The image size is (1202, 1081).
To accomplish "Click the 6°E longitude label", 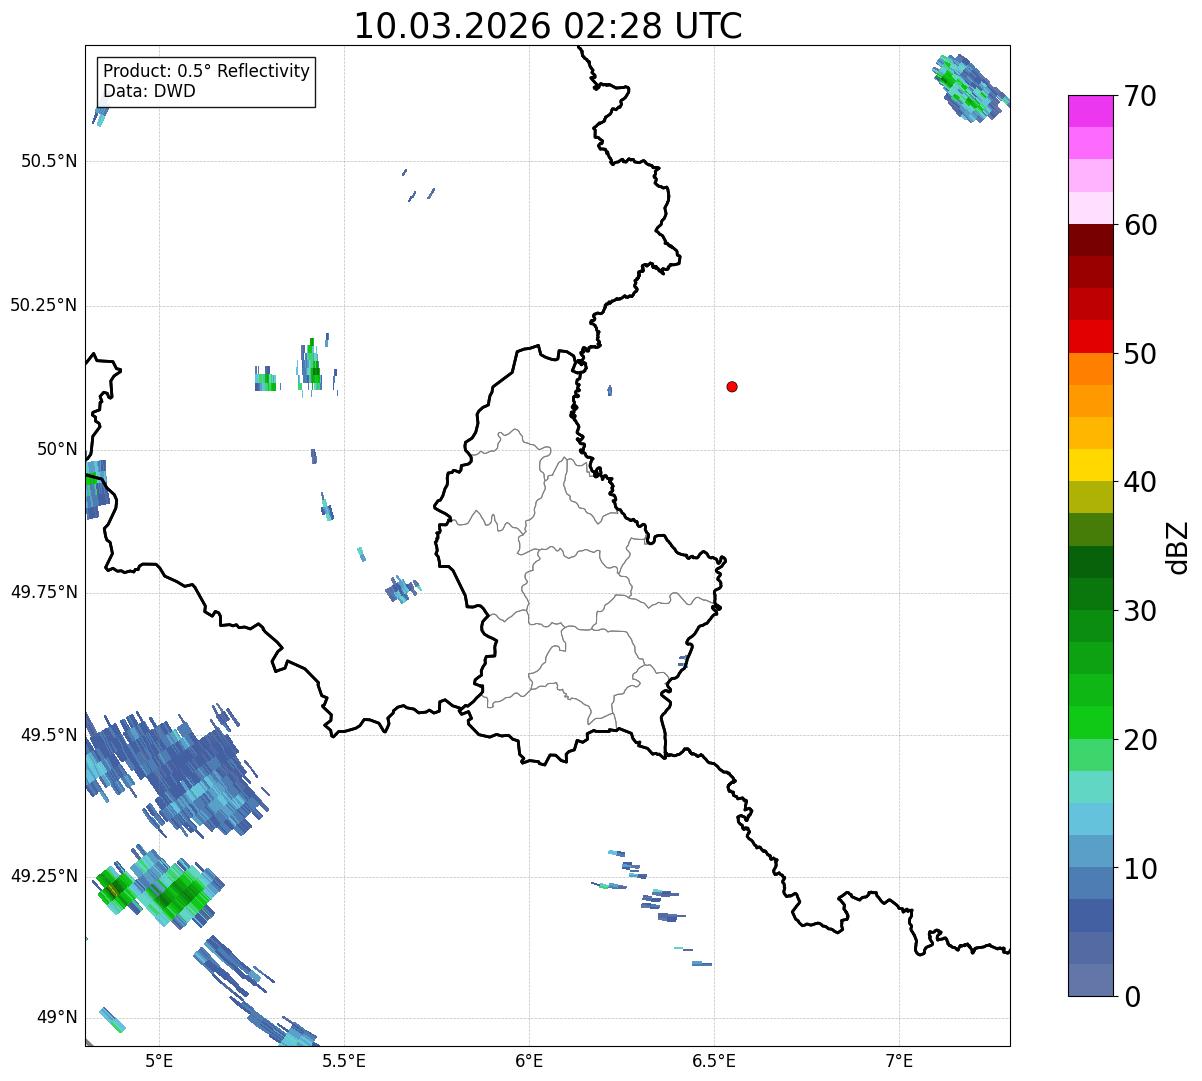I will coord(529,1060).
